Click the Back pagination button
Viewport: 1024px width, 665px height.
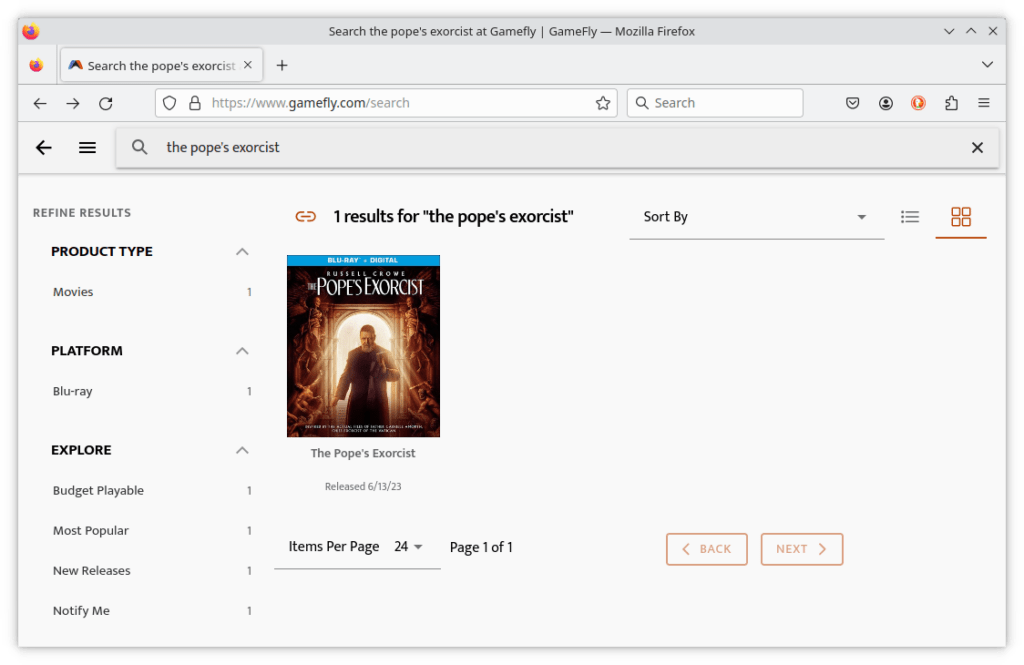point(707,549)
